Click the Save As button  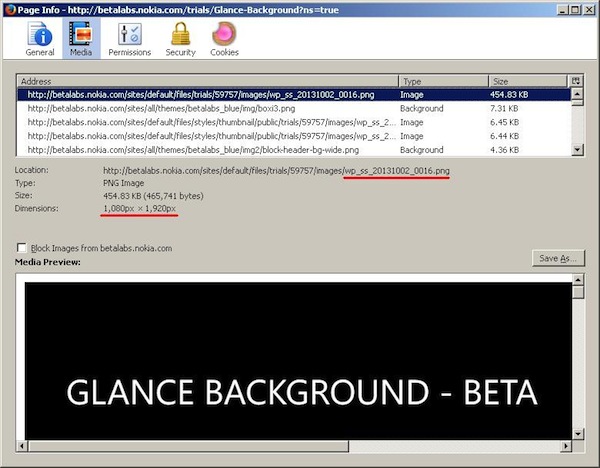[558, 258]
